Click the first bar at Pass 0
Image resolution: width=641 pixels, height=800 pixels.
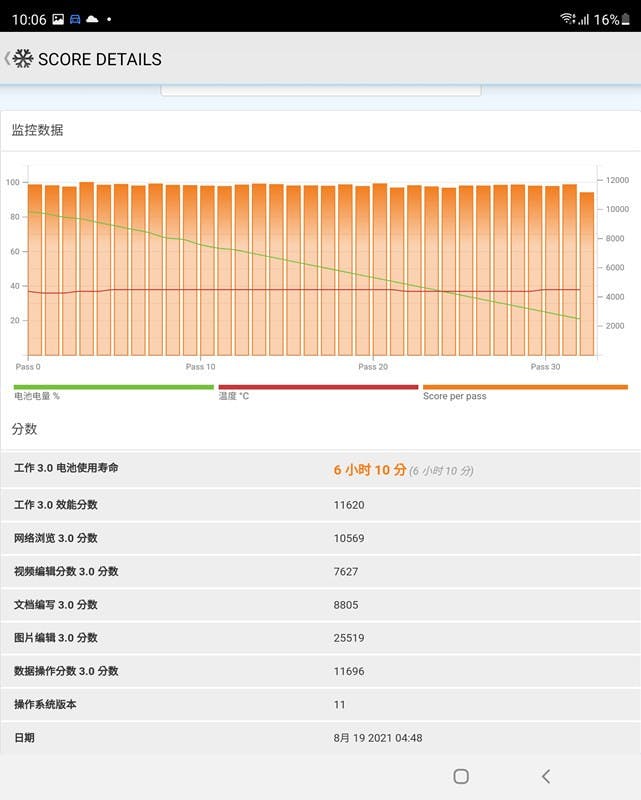click(35, 270)
